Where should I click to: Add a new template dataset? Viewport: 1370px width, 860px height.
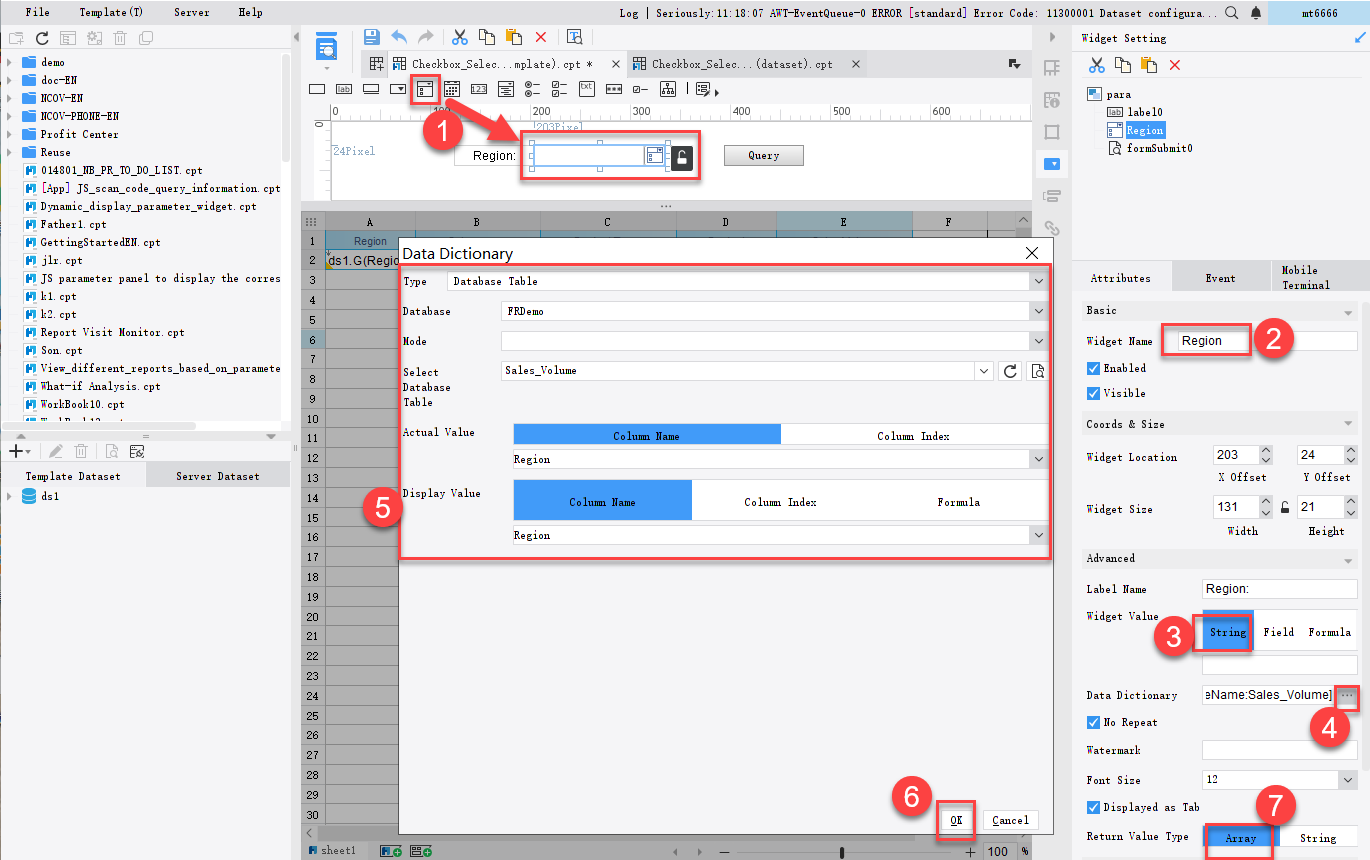pos(14,450)
